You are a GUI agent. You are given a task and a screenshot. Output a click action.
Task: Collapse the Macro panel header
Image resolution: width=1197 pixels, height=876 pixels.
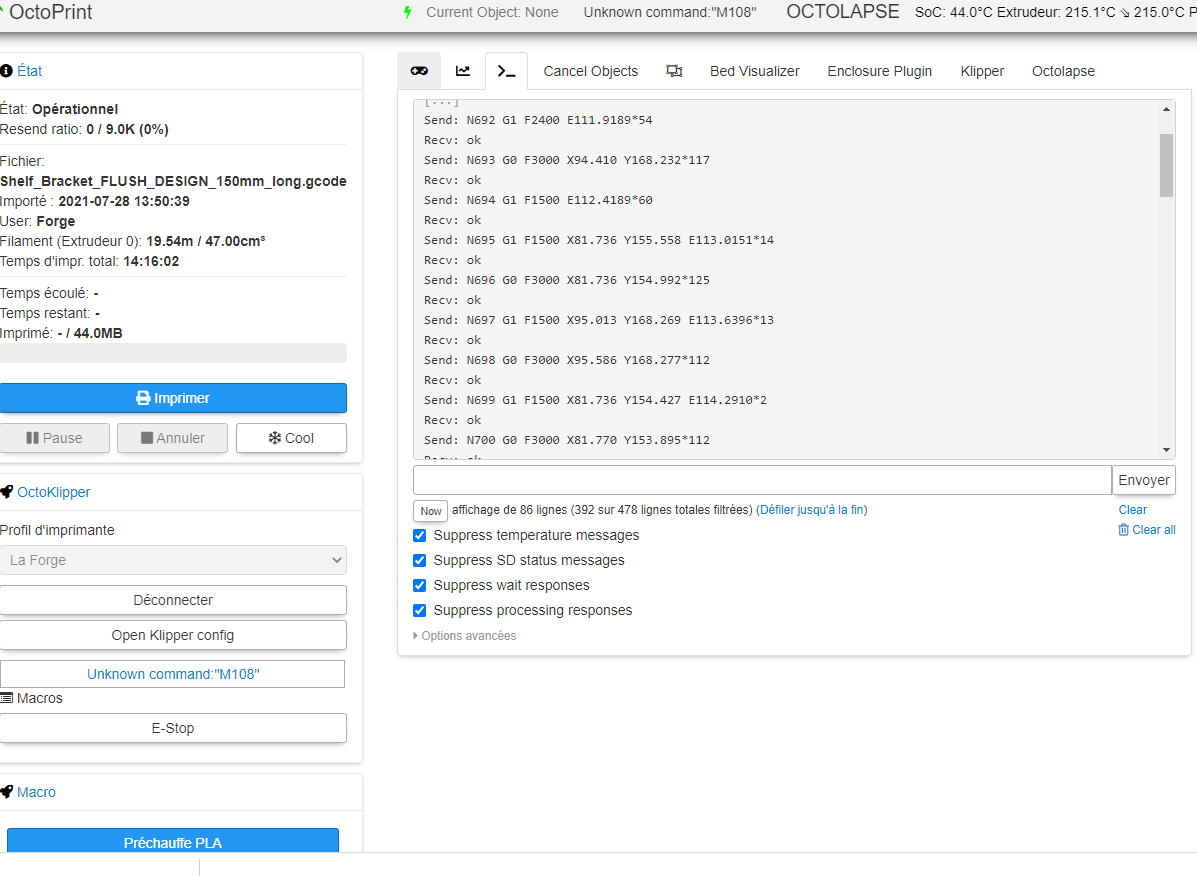pos(36,792)
